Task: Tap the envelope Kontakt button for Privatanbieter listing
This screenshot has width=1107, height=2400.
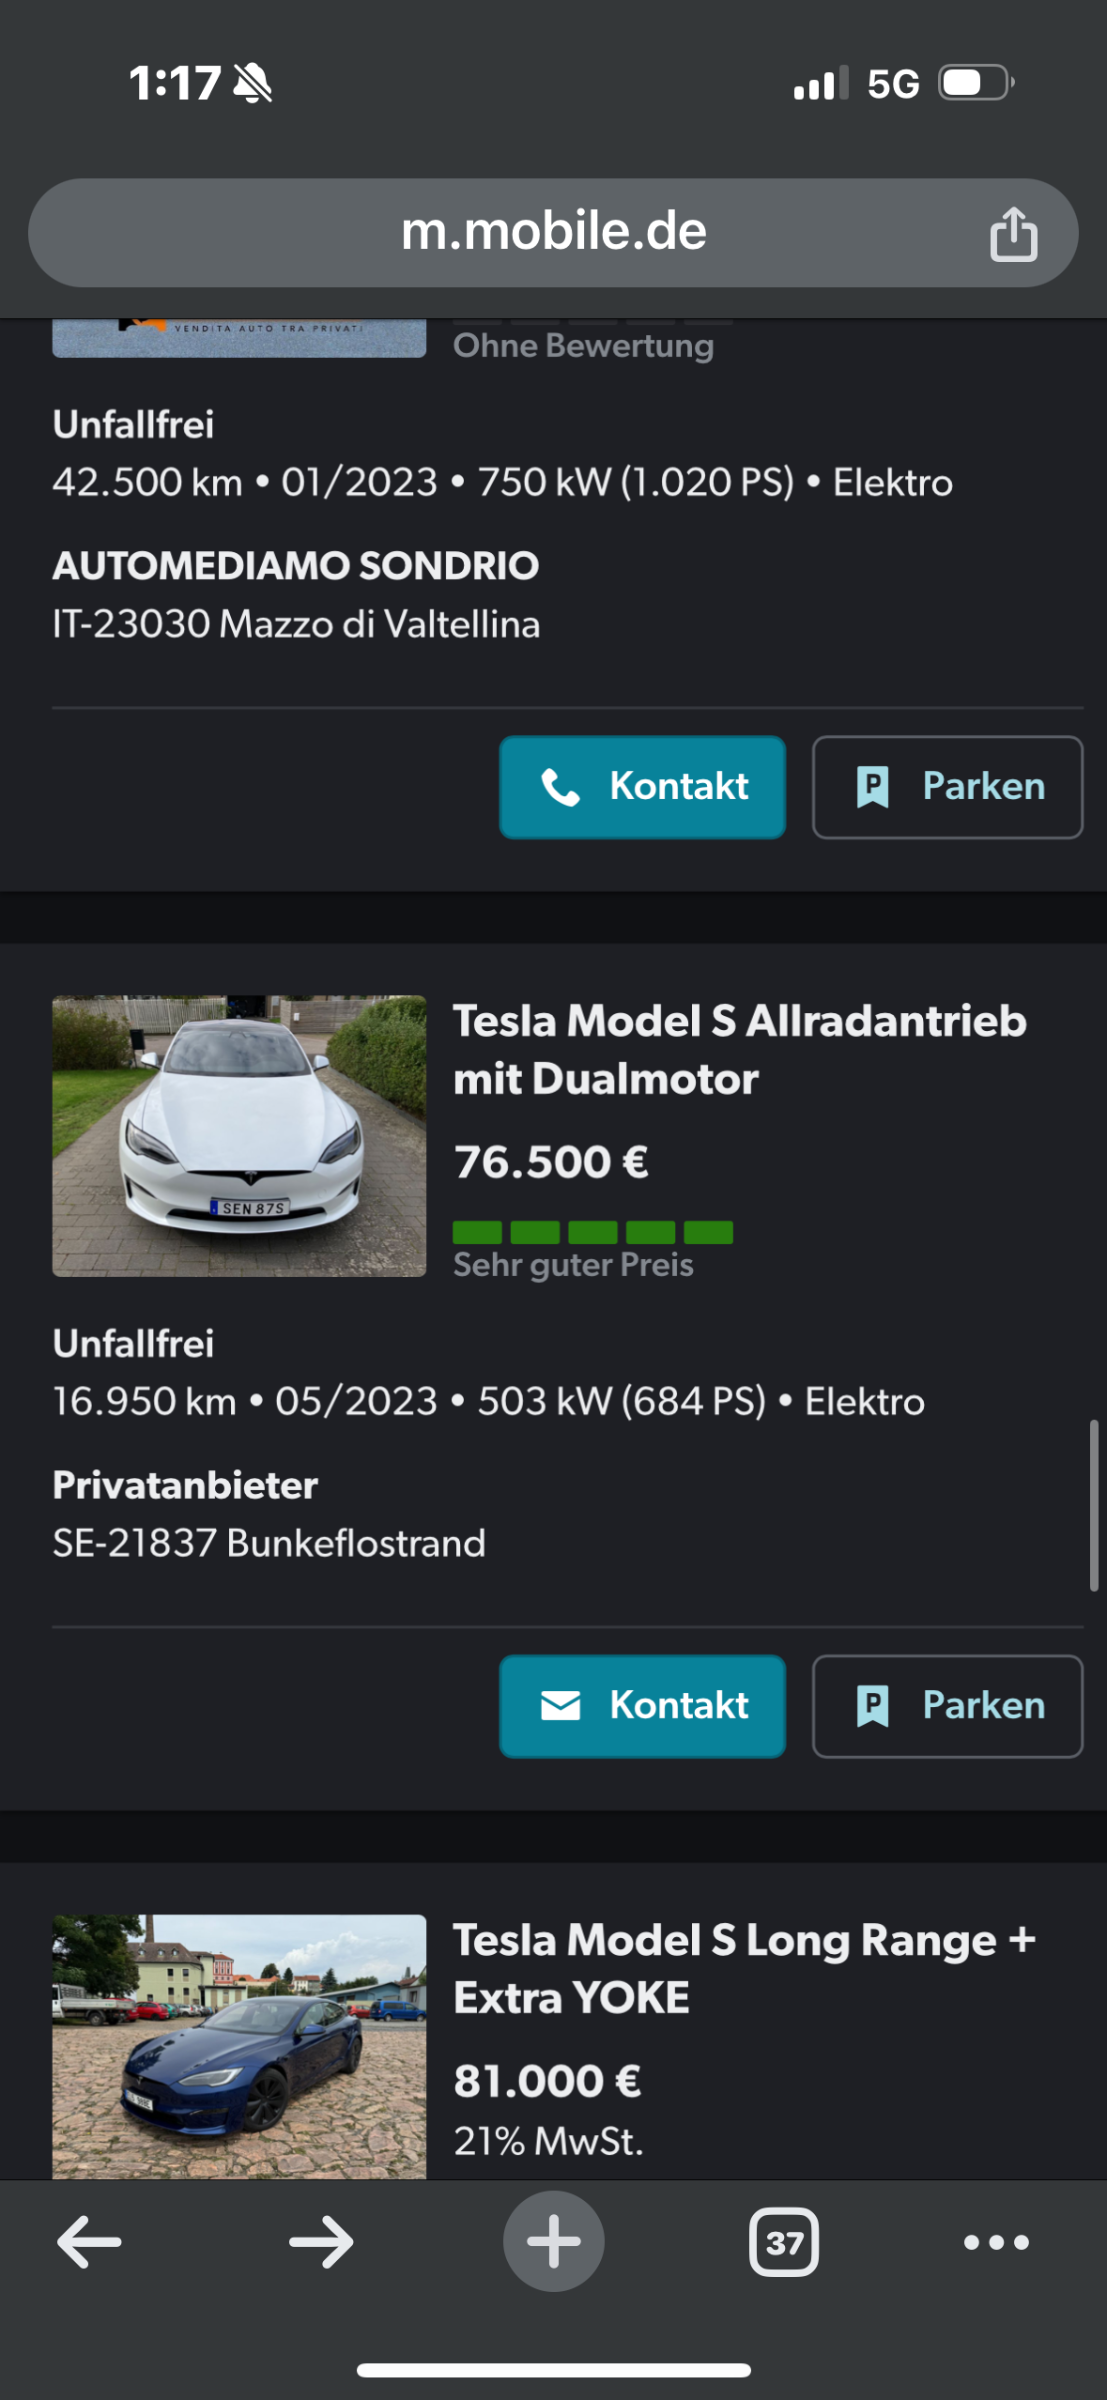Action: 642,1706
